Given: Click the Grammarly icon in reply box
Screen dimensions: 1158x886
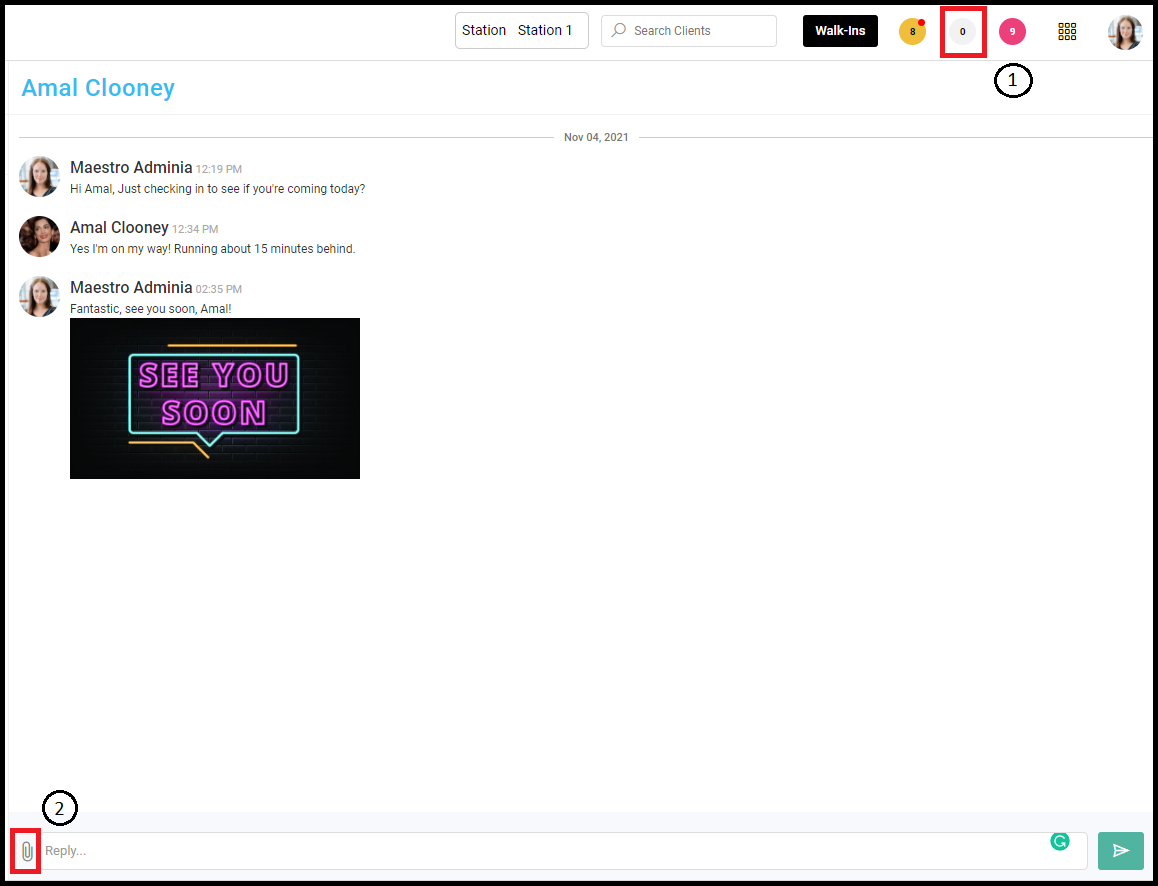Looking at the screenshot, I should coord(1060,841).
